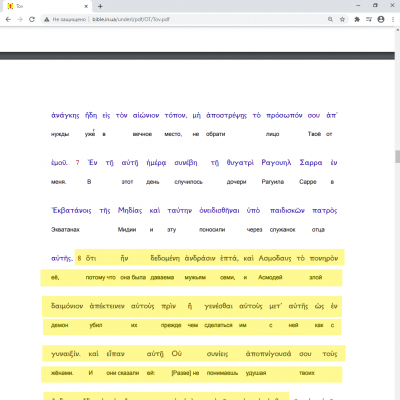Click the red verse number 7

pos(77,163)
